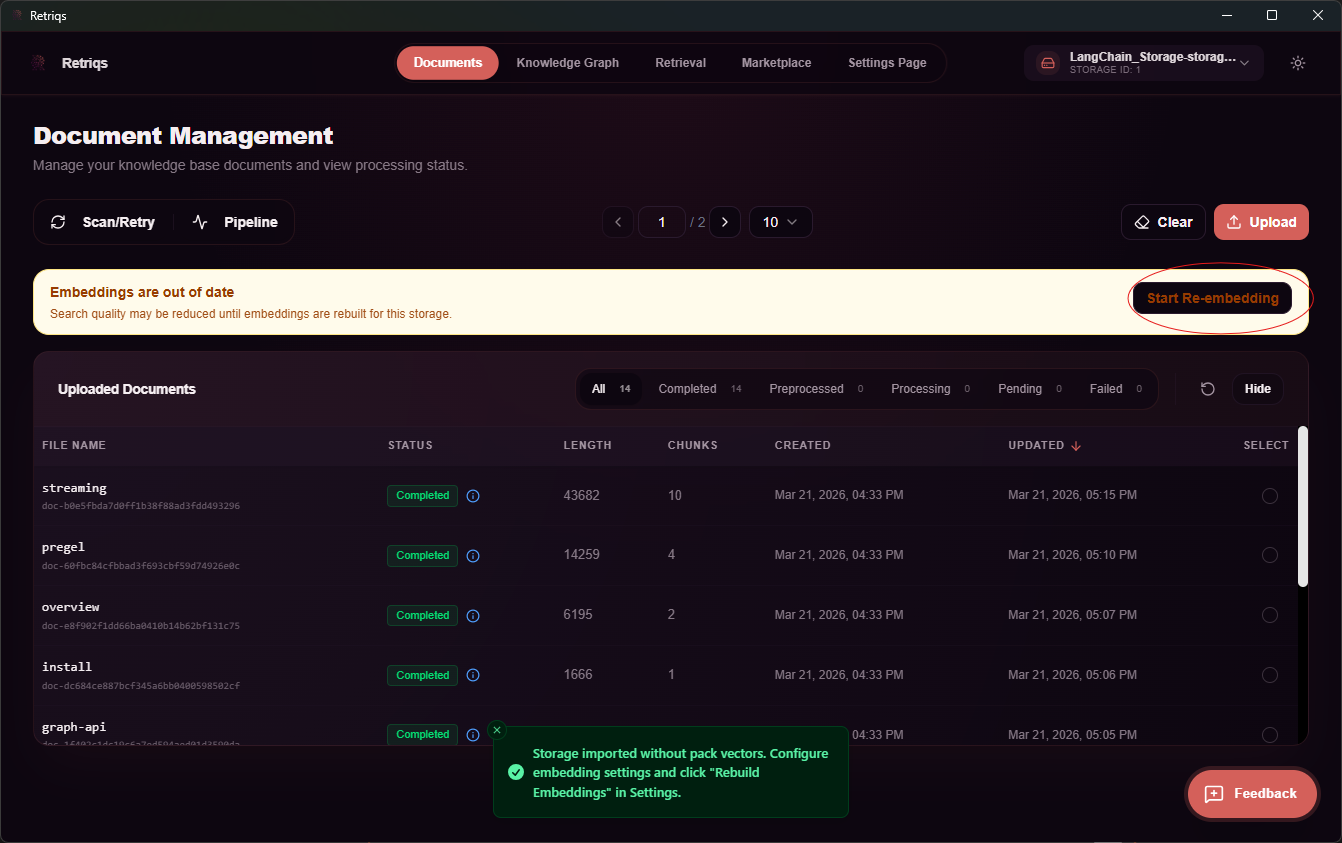The height and width of the screenshot is (843, 1342).
Task: Select the streaming document radio circle
Action: click(1269, 496)
